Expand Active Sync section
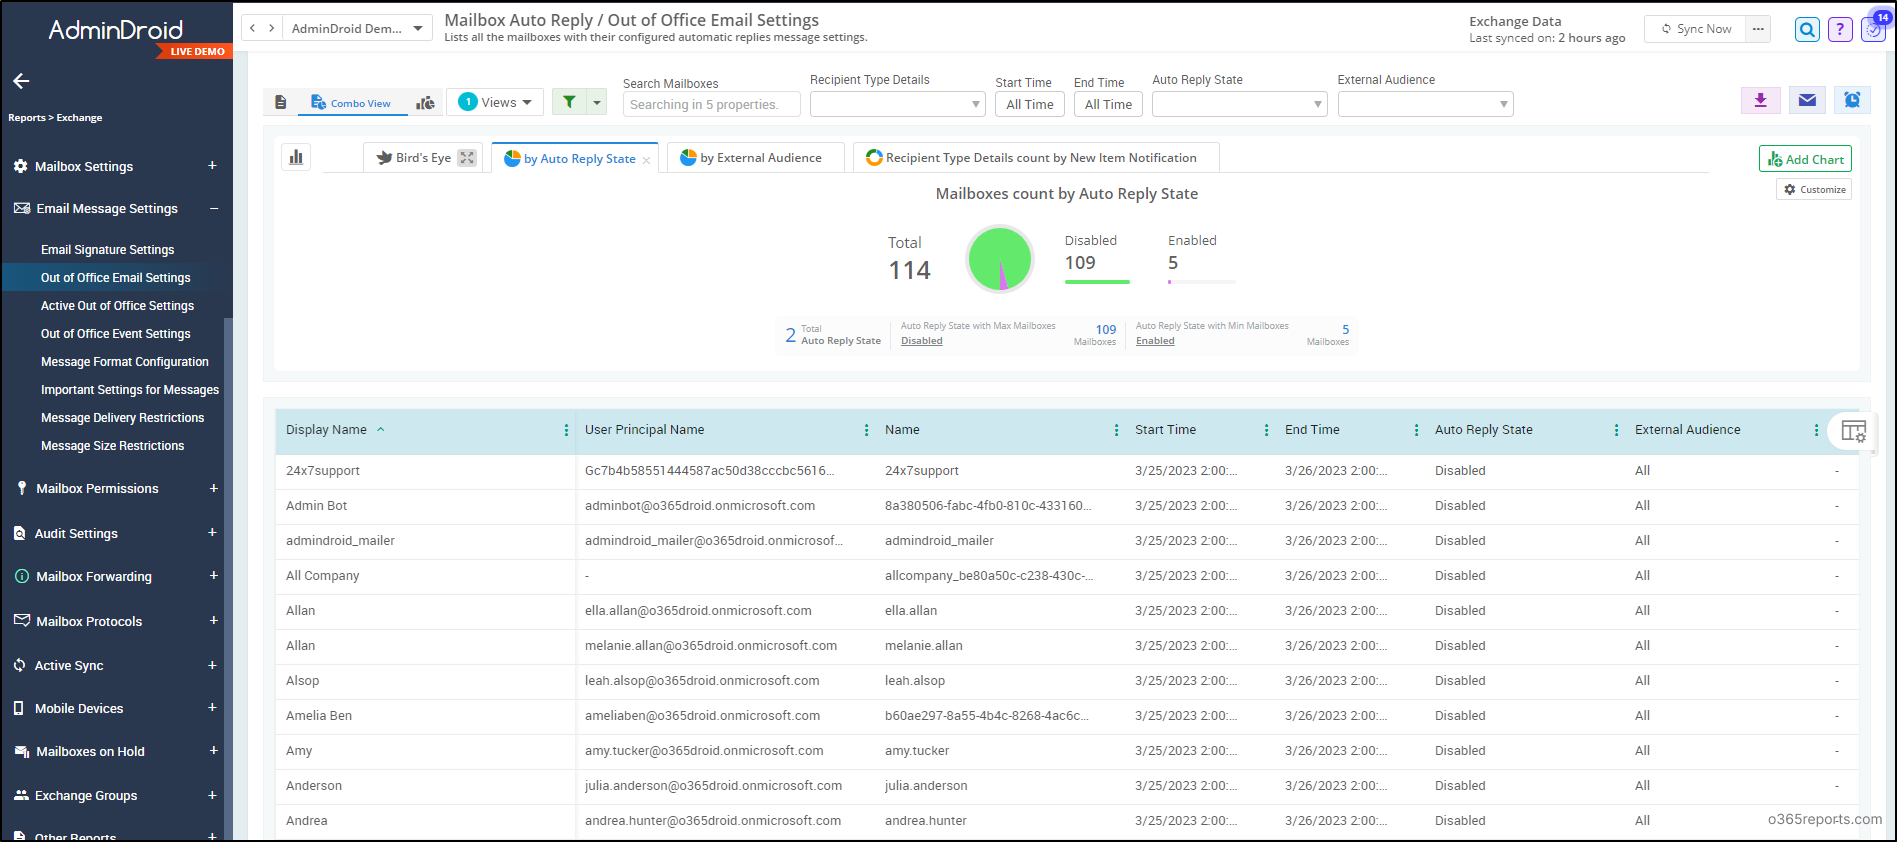The height and width of the screenshot is (842, 1897). click(212, 665)
